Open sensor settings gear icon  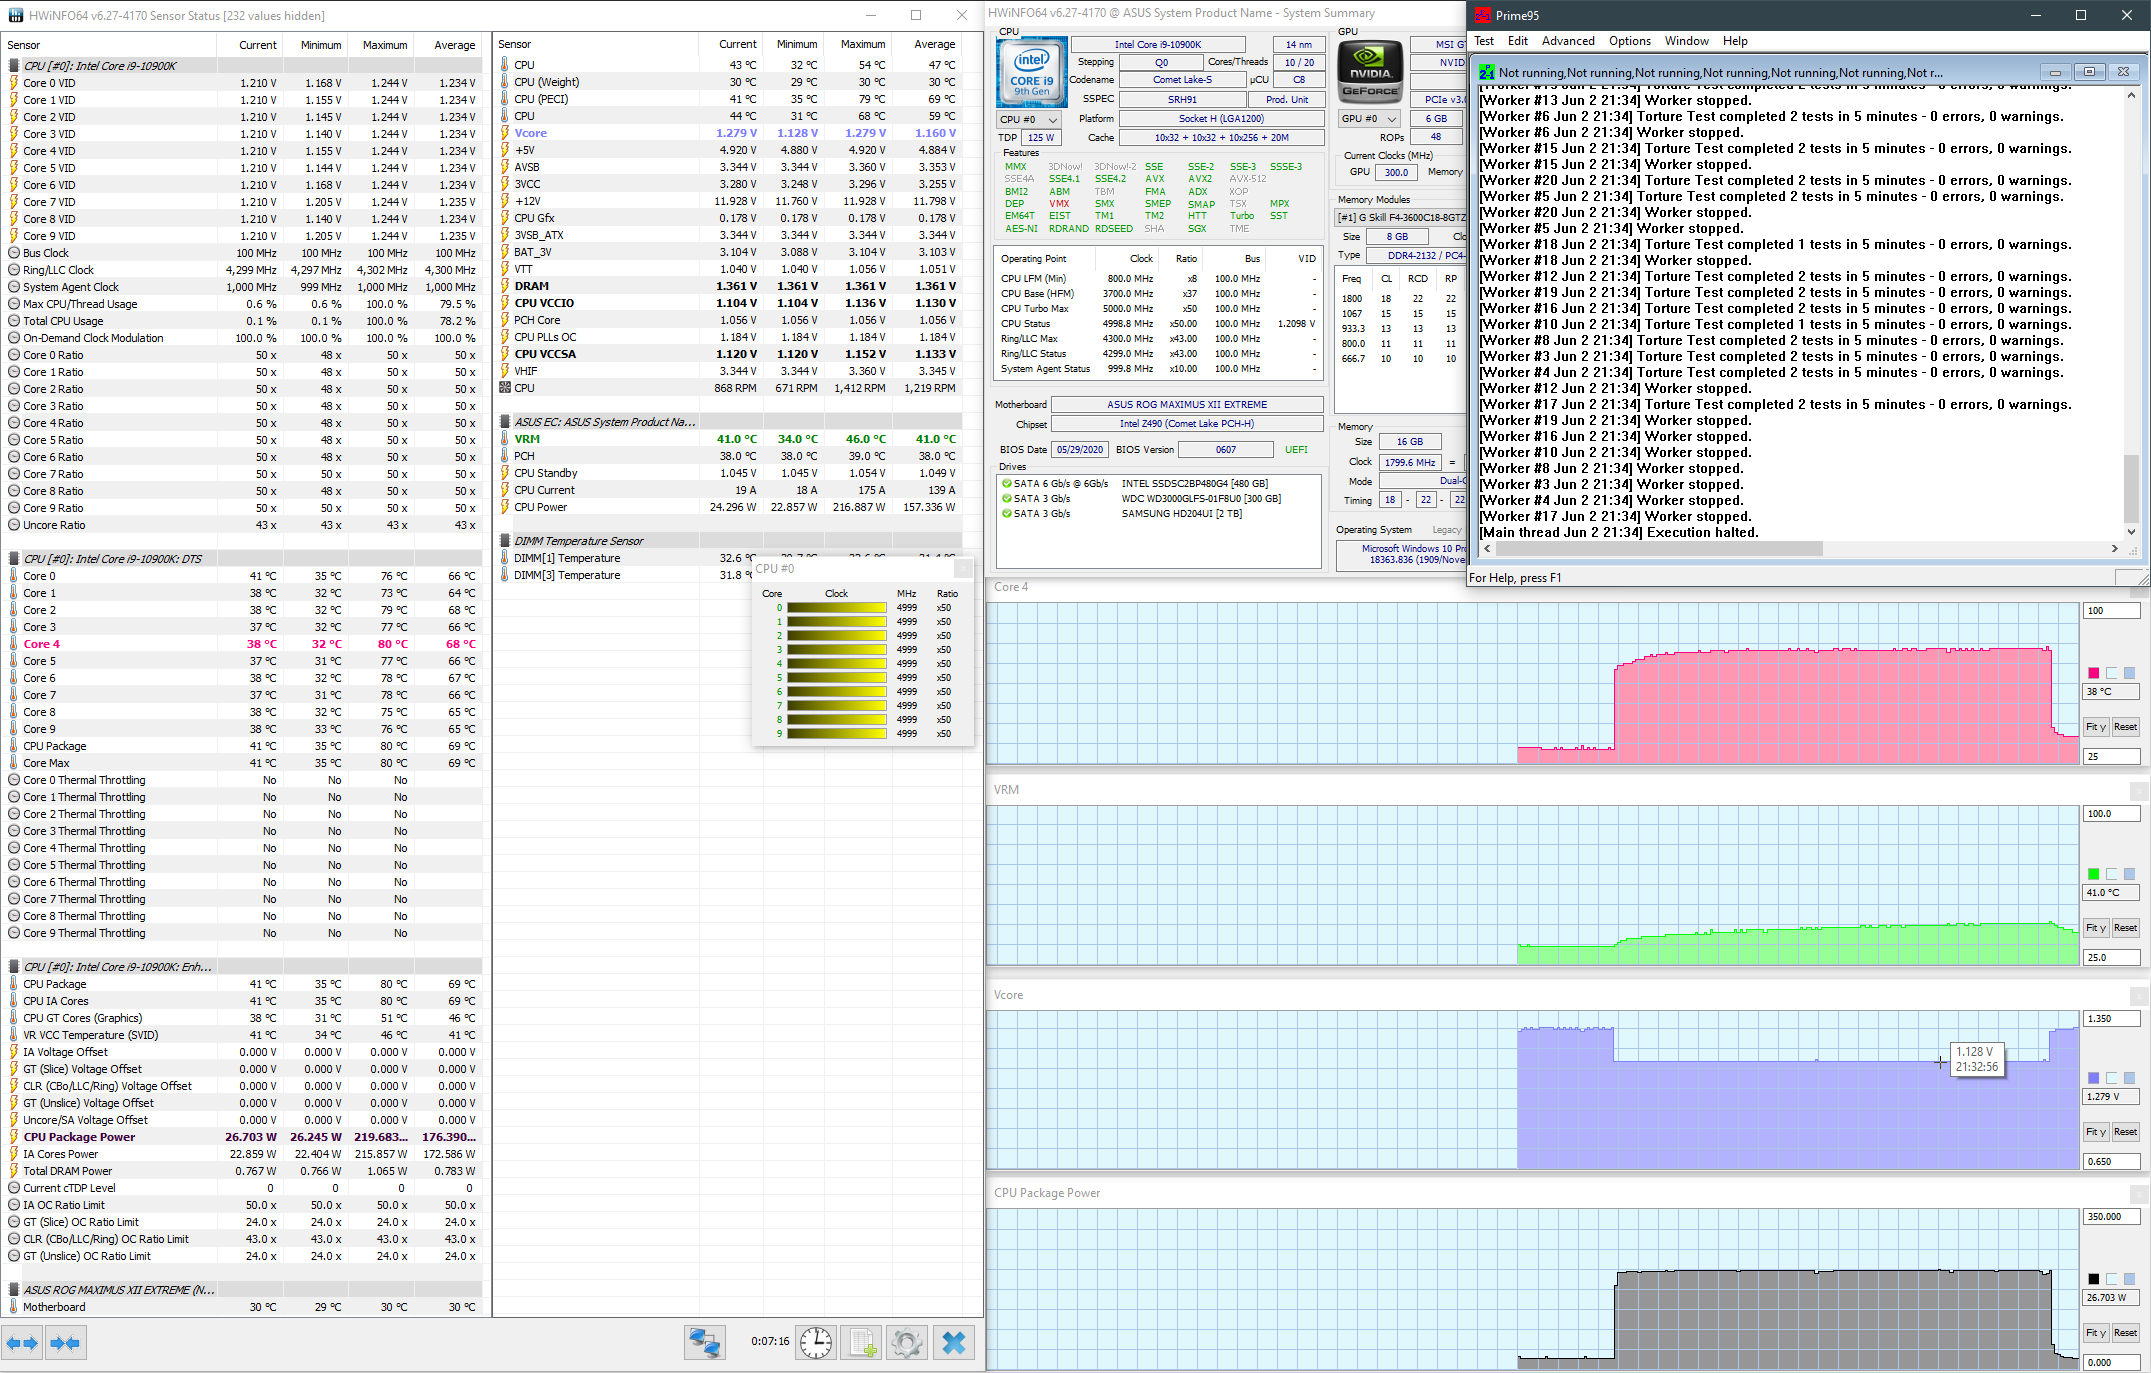(x=907, y=1343)
